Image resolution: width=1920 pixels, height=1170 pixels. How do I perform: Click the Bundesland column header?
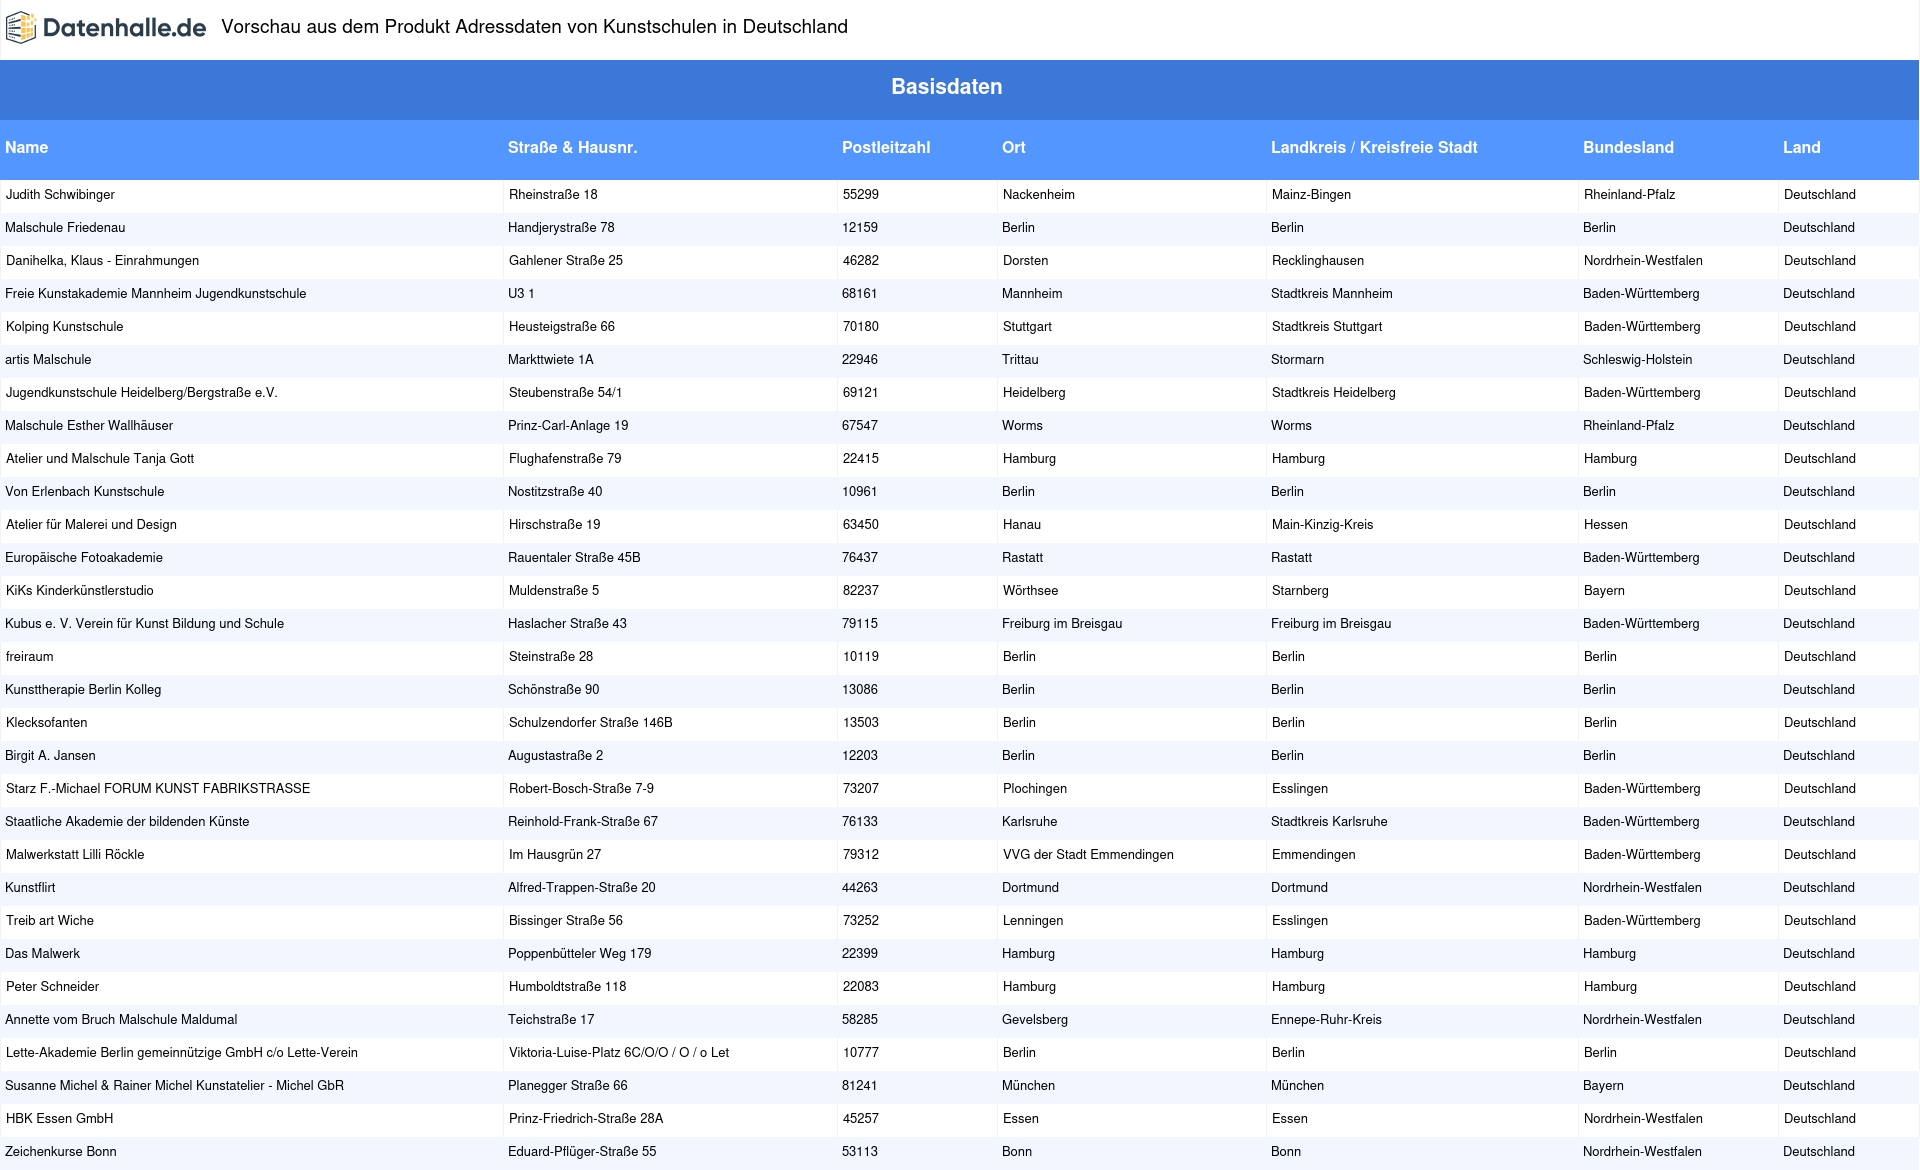[1628, 148]
